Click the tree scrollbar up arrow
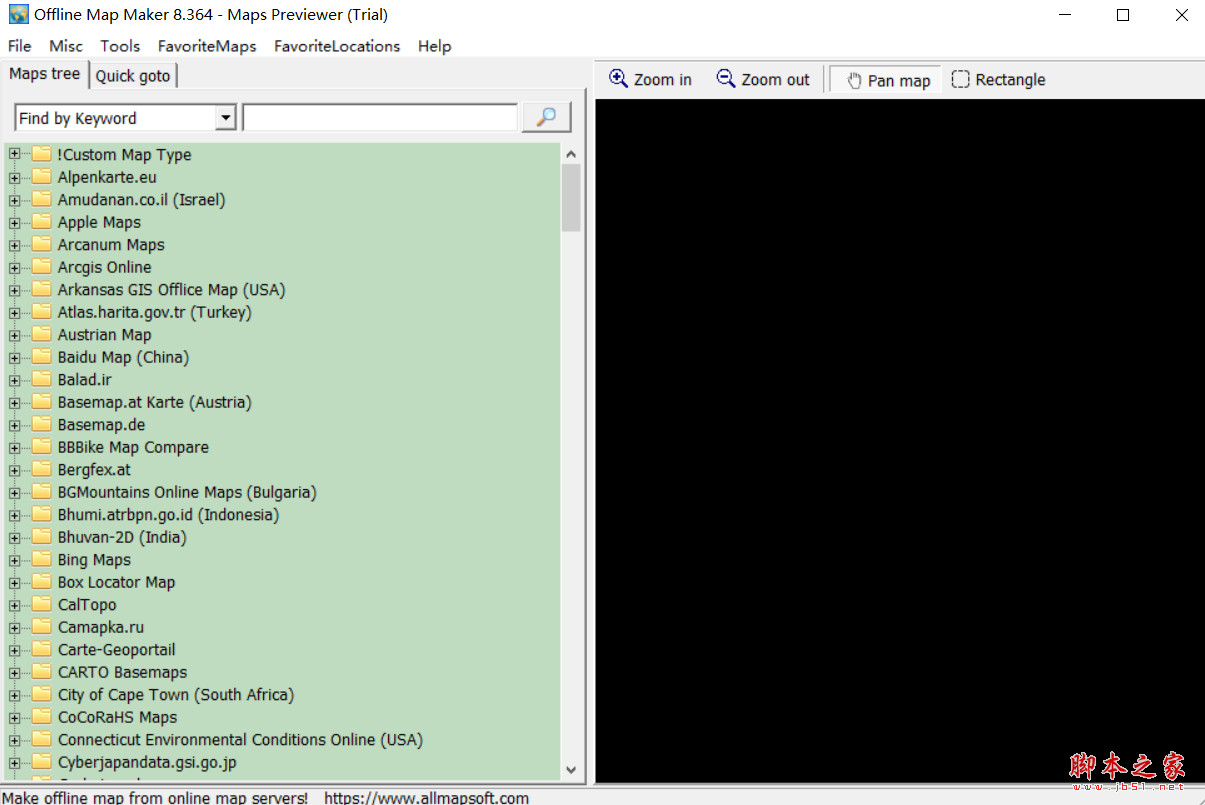The width and height of the screenshot is (1205, 805). [x=571, y=154]
